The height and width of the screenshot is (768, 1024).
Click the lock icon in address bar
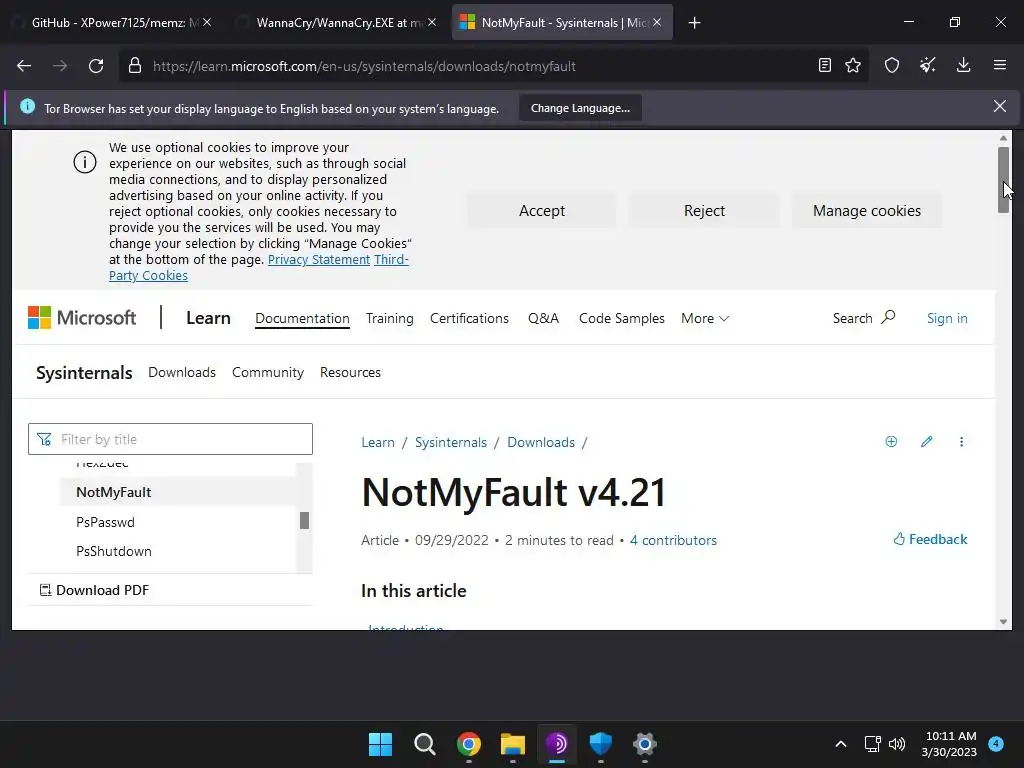click(135, 66)
